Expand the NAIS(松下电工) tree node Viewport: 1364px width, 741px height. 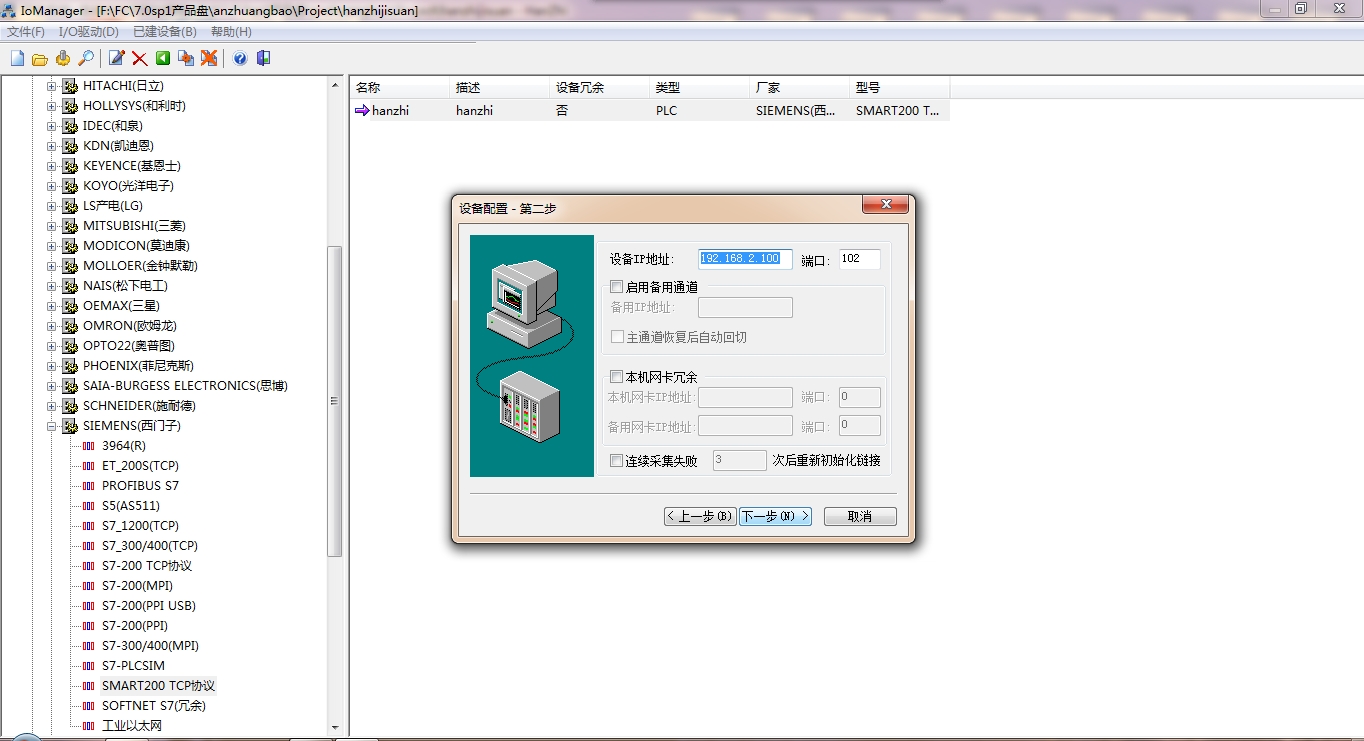52,286
